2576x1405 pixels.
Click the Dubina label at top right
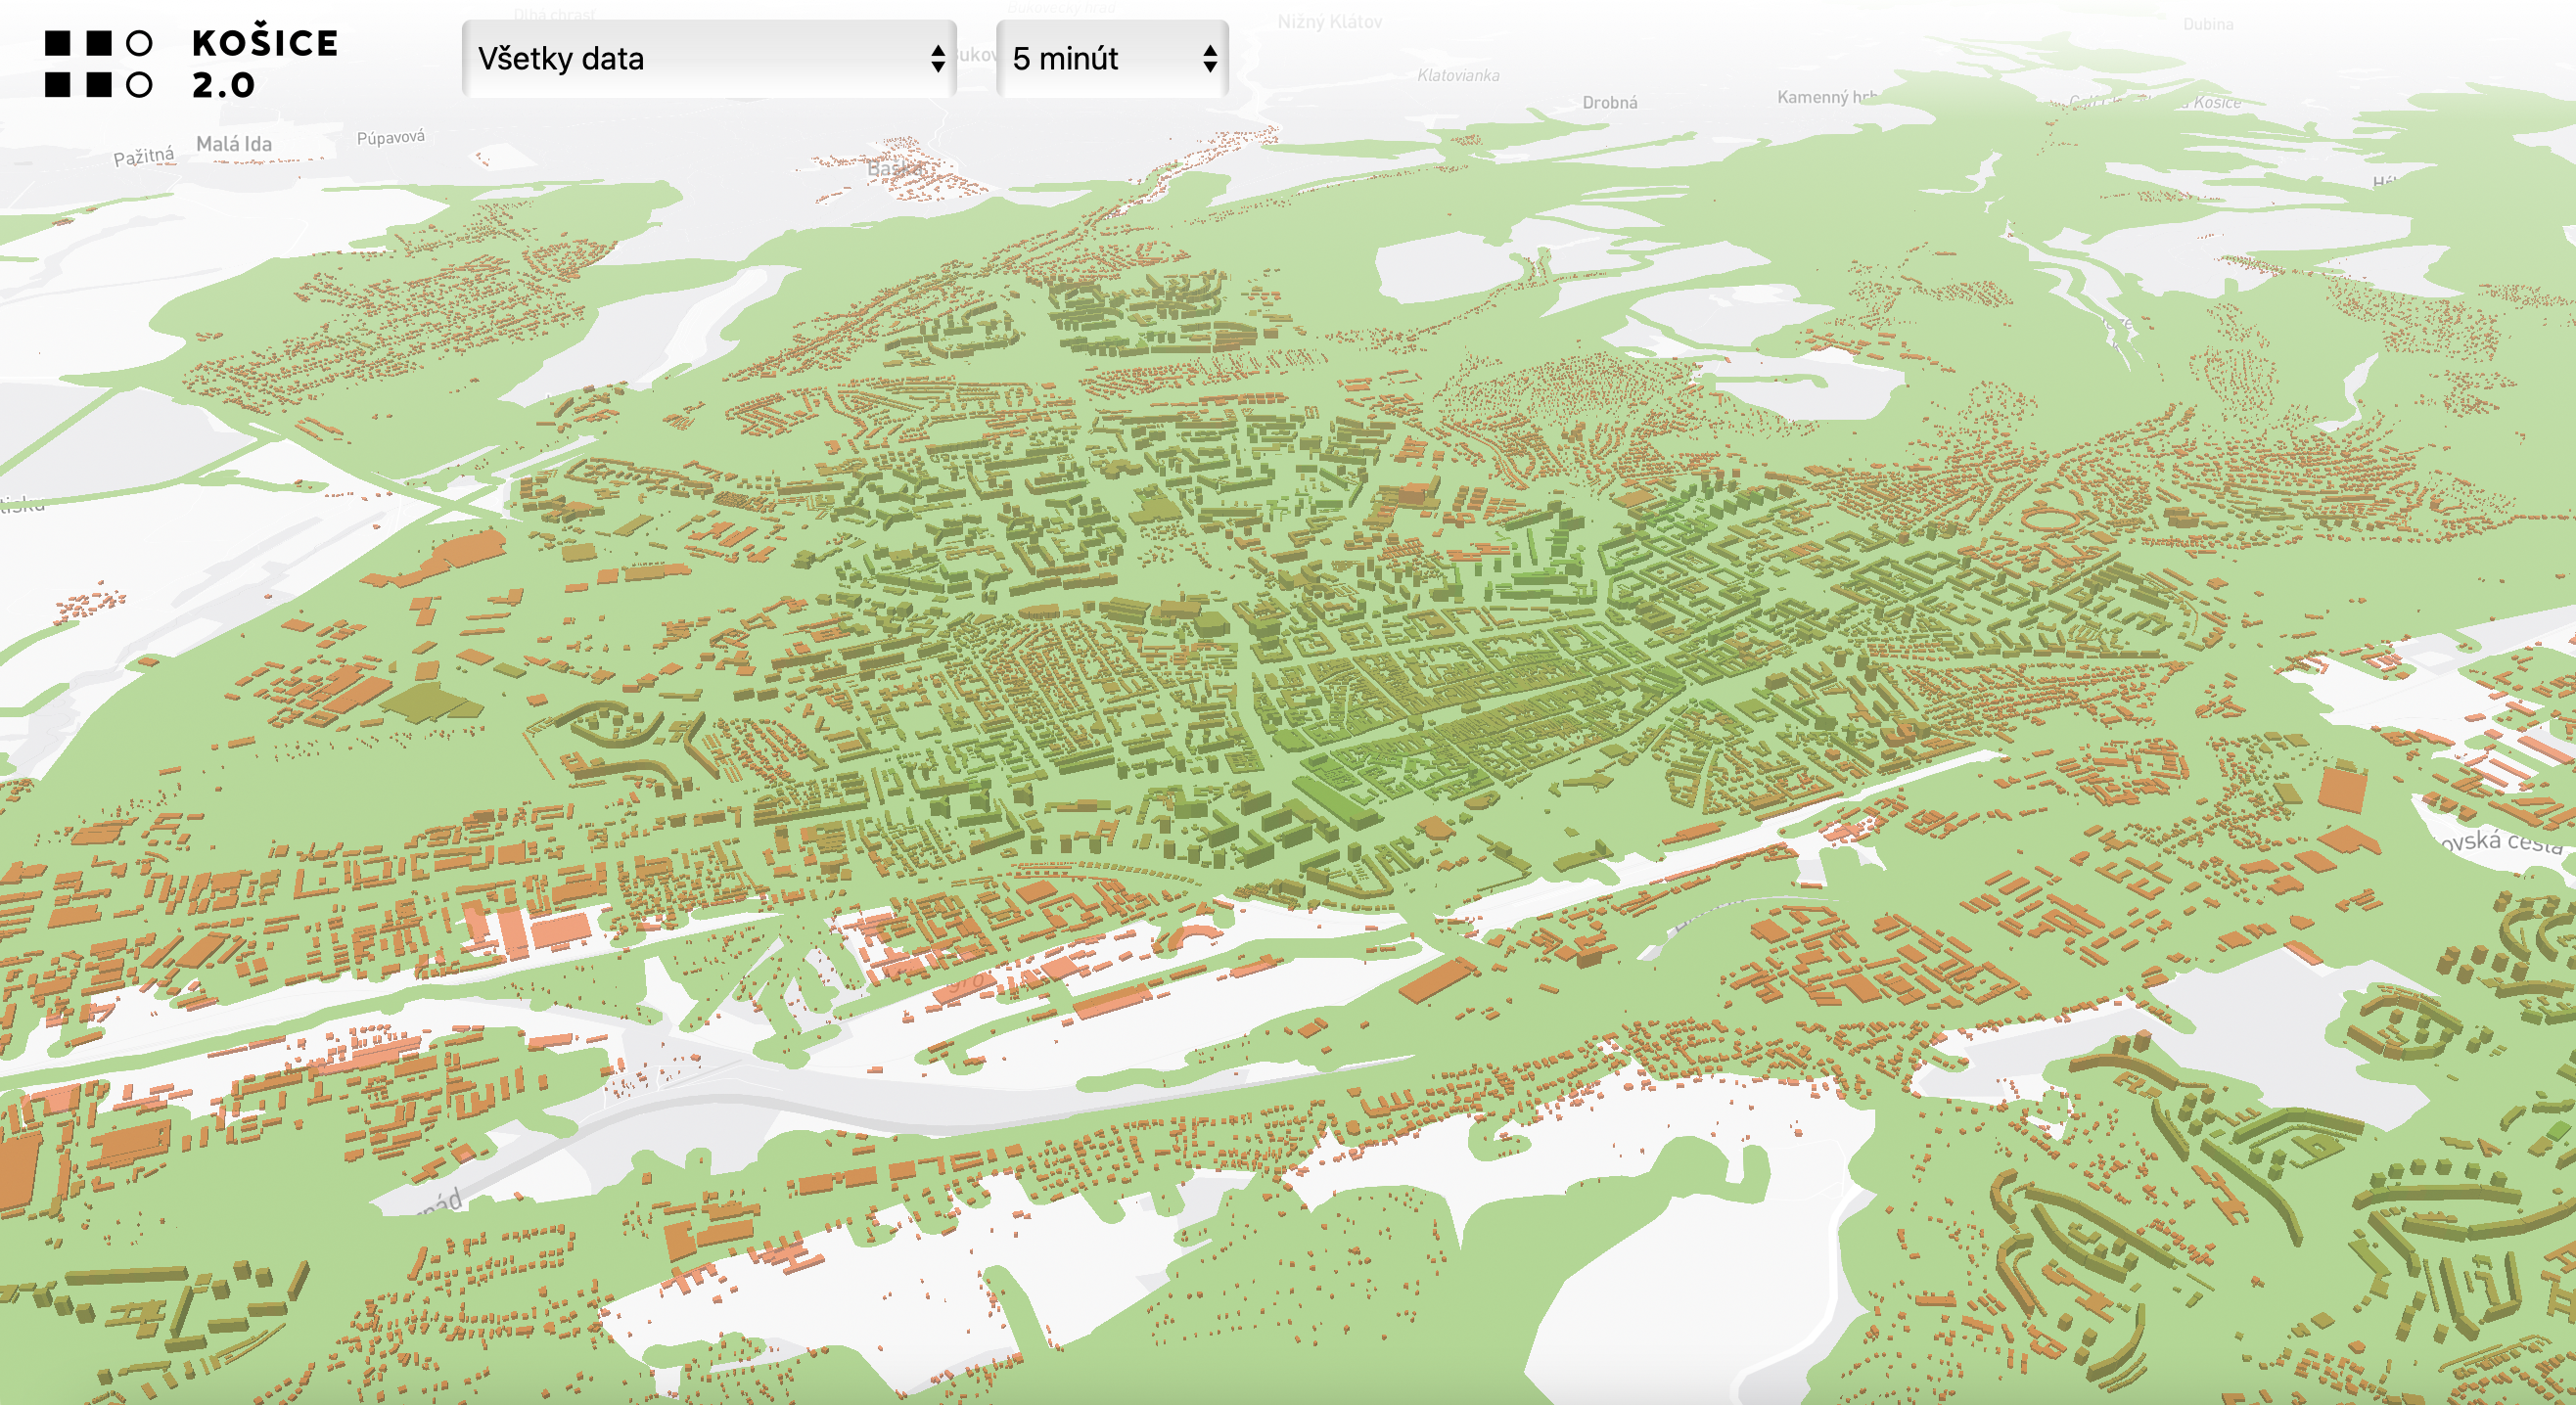2208,24
